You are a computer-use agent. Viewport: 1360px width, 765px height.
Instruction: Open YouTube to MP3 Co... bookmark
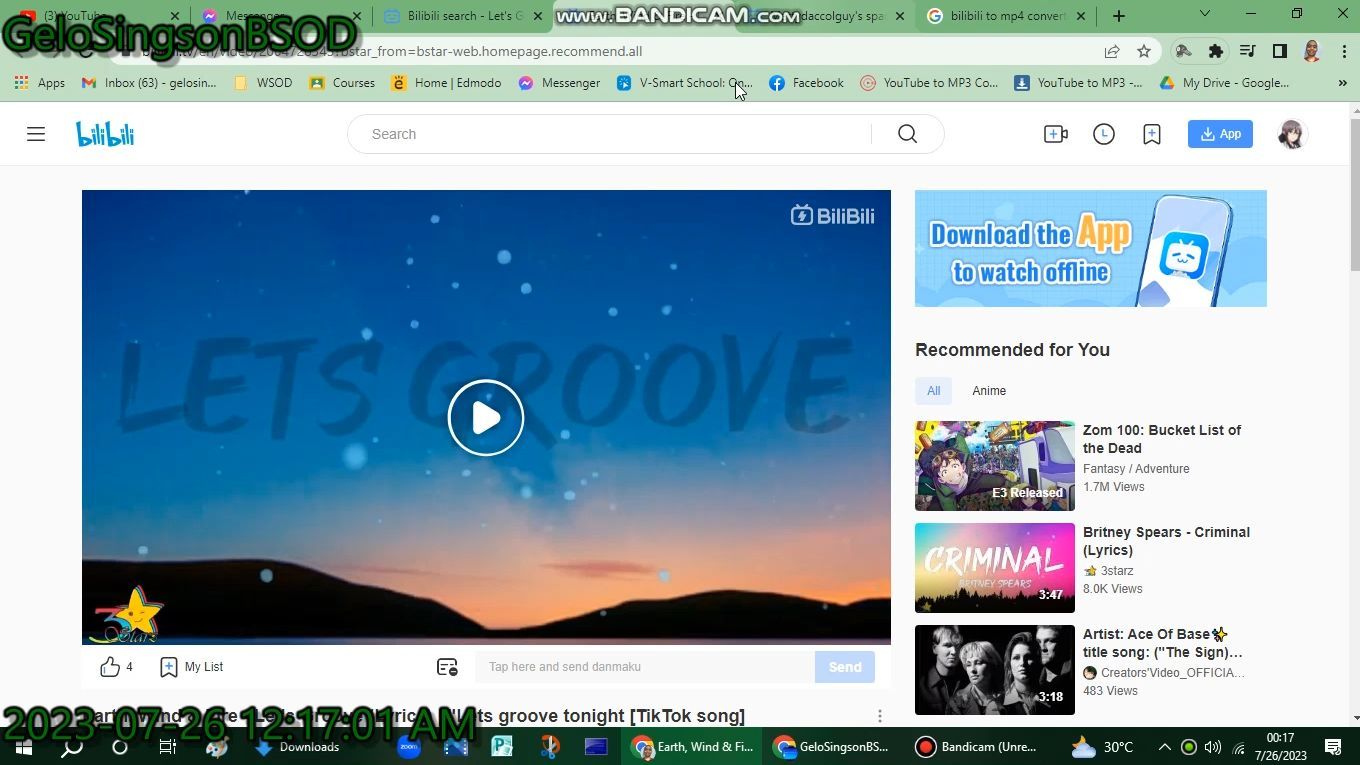pyautogui.click(x=930, y=83)
